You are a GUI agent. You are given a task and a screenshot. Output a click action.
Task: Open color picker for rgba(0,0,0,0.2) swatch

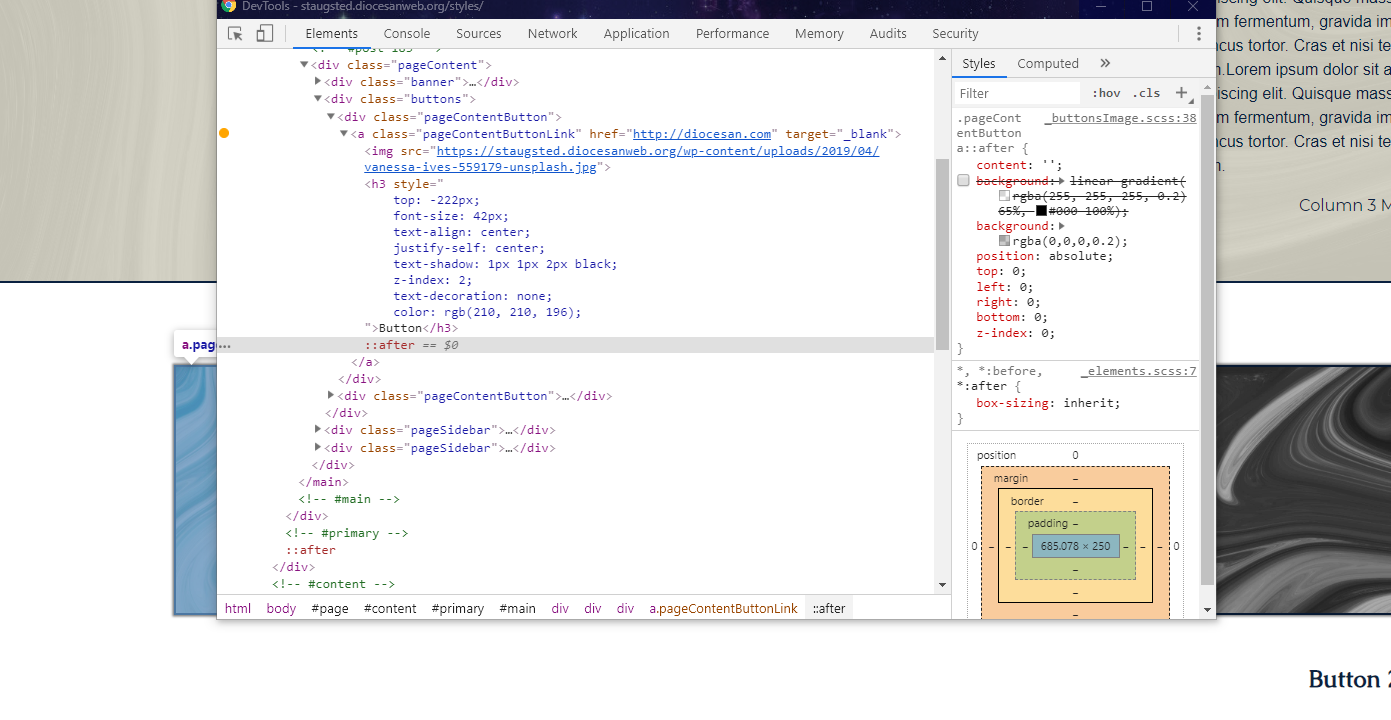click(x=1004, y=241)
